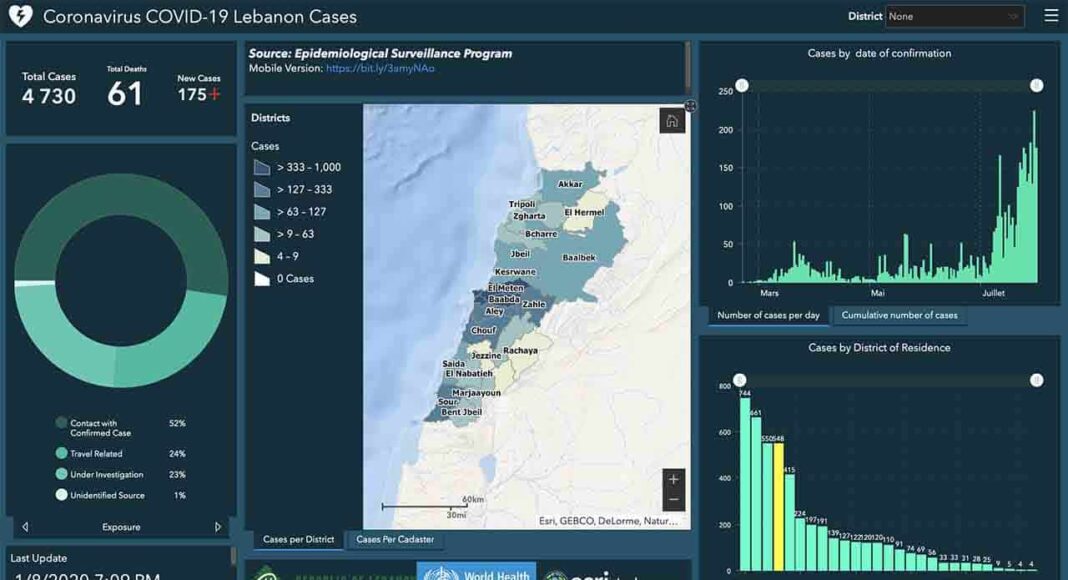Zoom in on the map
This screenshot has width=1068, height=580.
point(674,479)
